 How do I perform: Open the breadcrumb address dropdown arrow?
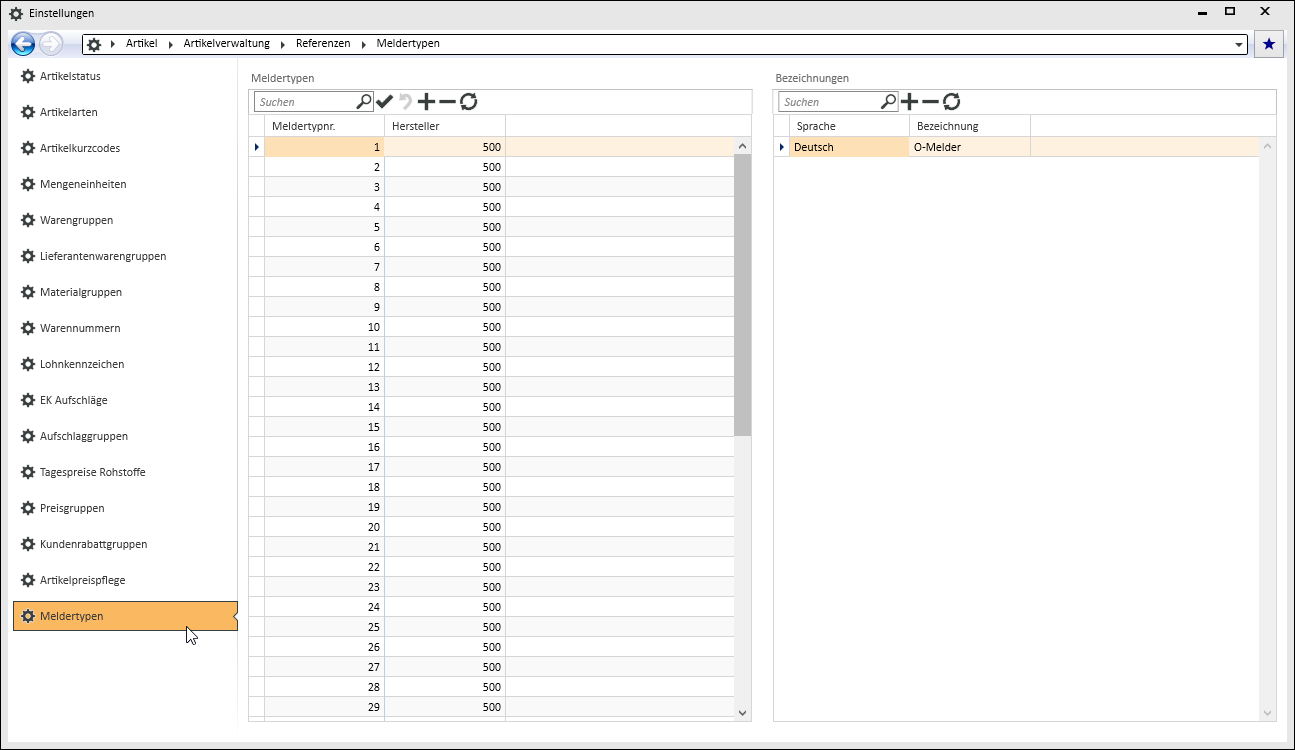[1240, 45]
